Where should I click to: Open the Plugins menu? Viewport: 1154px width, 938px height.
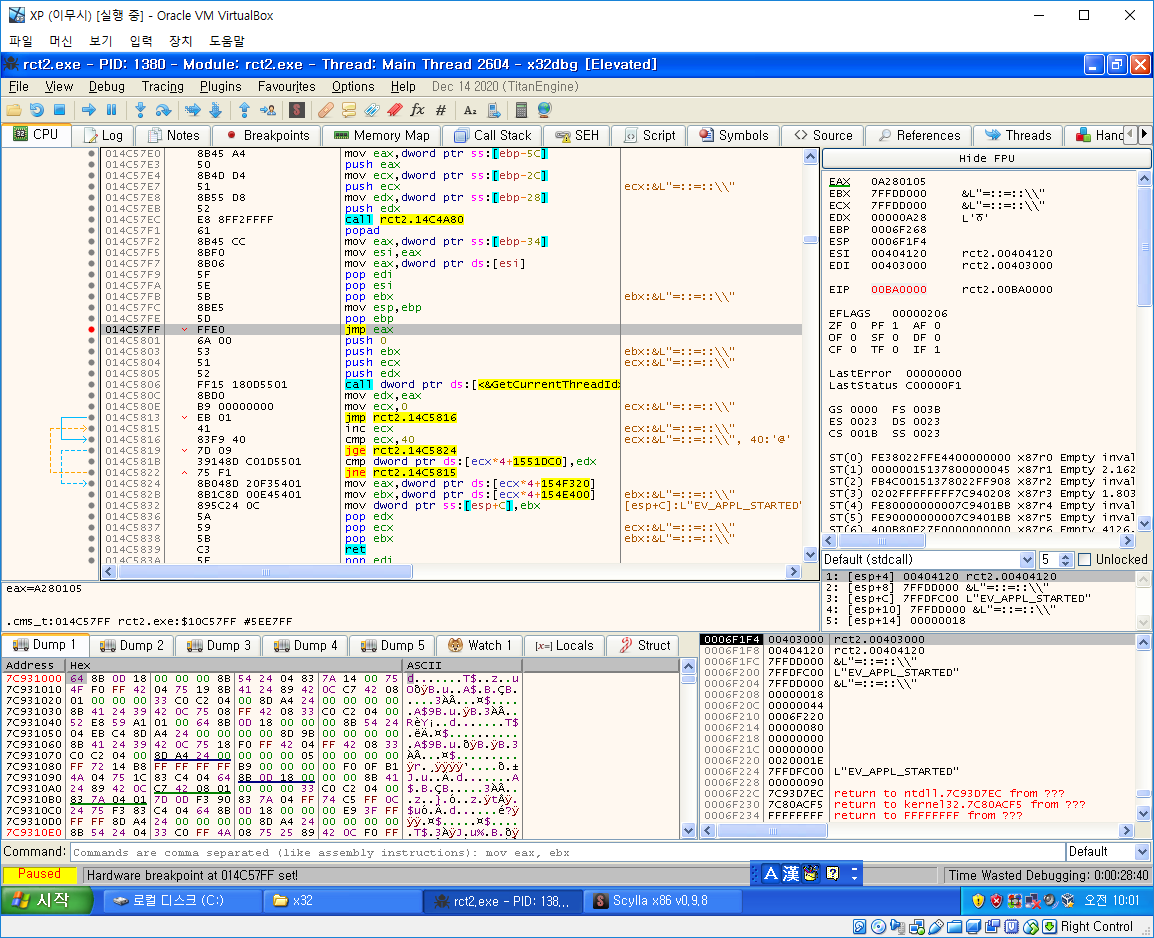click(220, 87)
